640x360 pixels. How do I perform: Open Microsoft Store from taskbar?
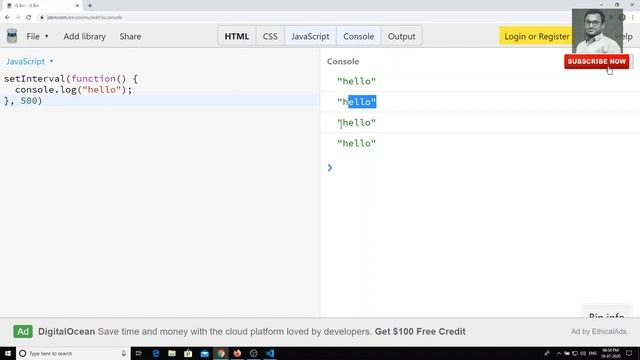[x=188, y=353]
